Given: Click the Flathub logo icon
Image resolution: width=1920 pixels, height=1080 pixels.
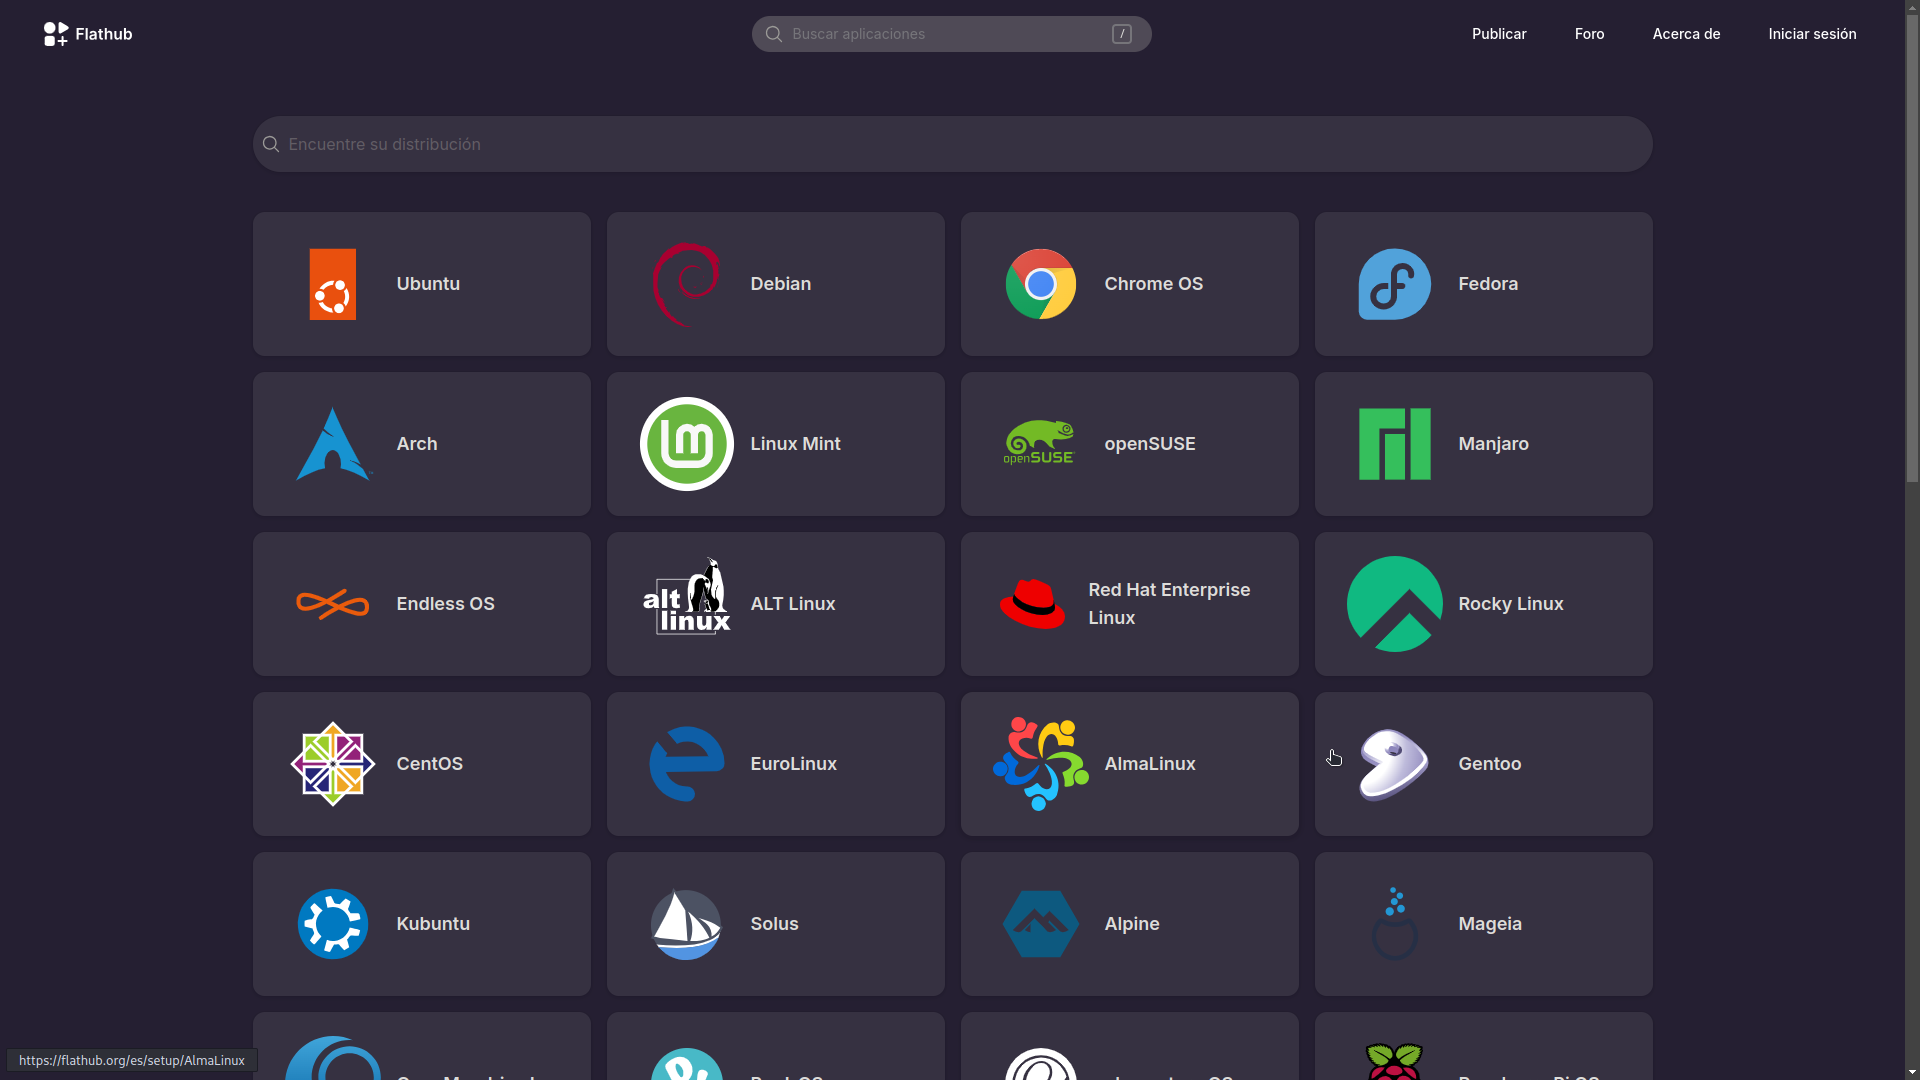Looking at the screenshot, I should click(x=55, y=33).
